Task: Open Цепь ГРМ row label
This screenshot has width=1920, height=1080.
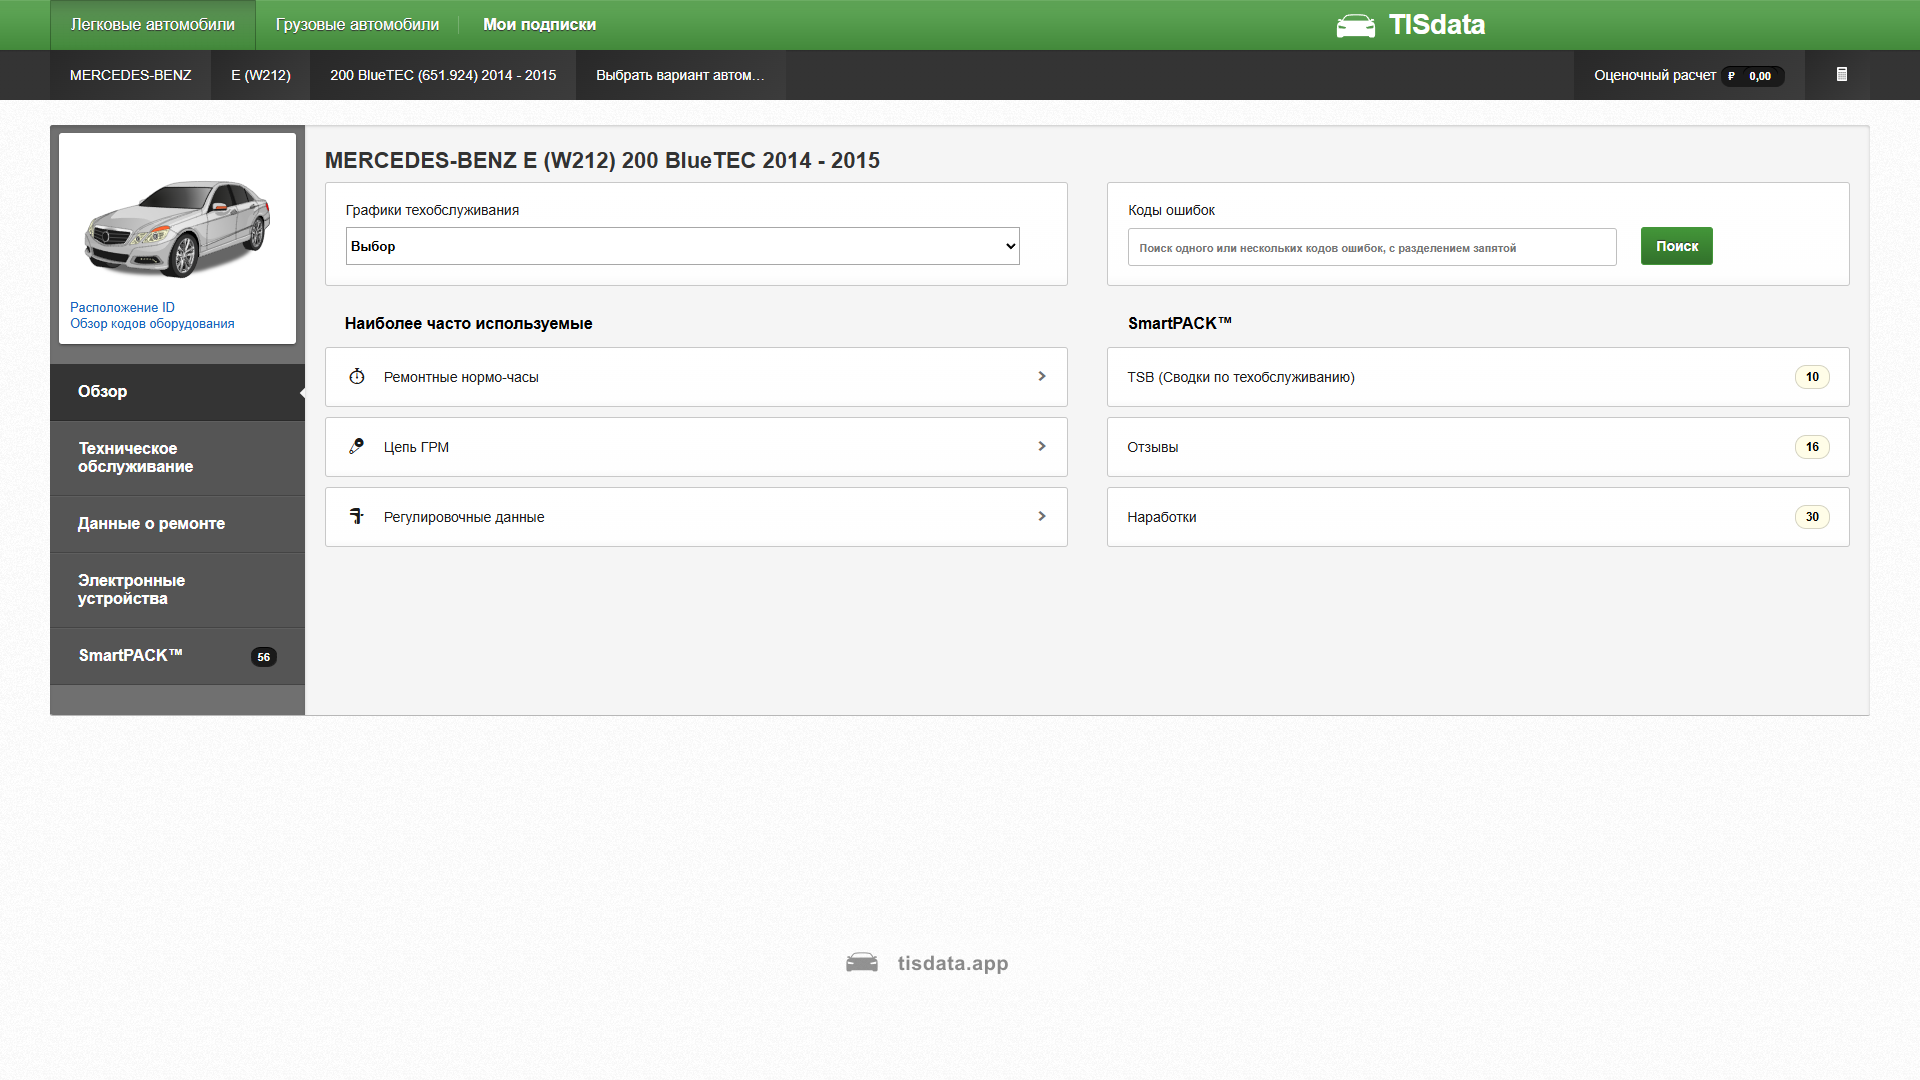Action: tap(416, 447)
